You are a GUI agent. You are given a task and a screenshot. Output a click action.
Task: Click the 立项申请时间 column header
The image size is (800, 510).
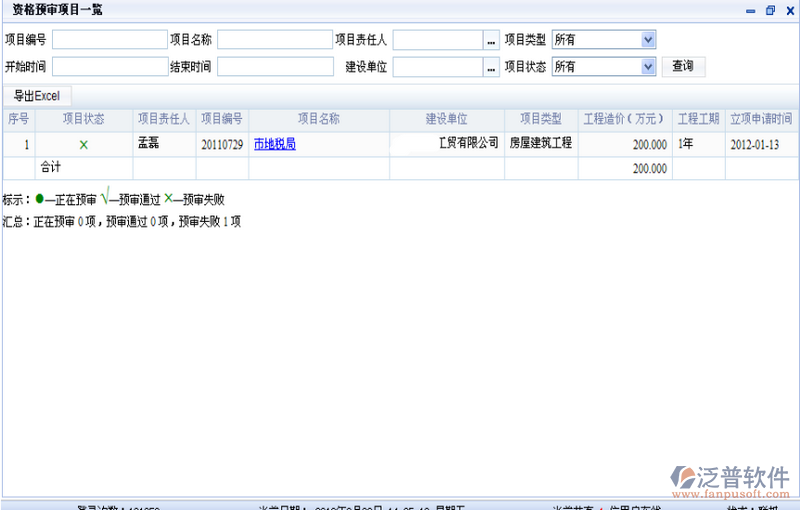click(762, 119)
